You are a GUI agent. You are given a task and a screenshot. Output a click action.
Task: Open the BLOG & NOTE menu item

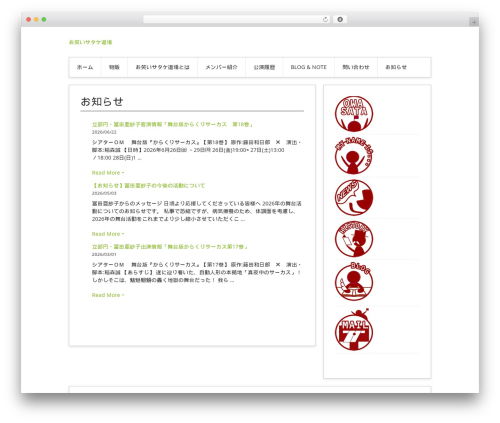(x=309, y=67)
